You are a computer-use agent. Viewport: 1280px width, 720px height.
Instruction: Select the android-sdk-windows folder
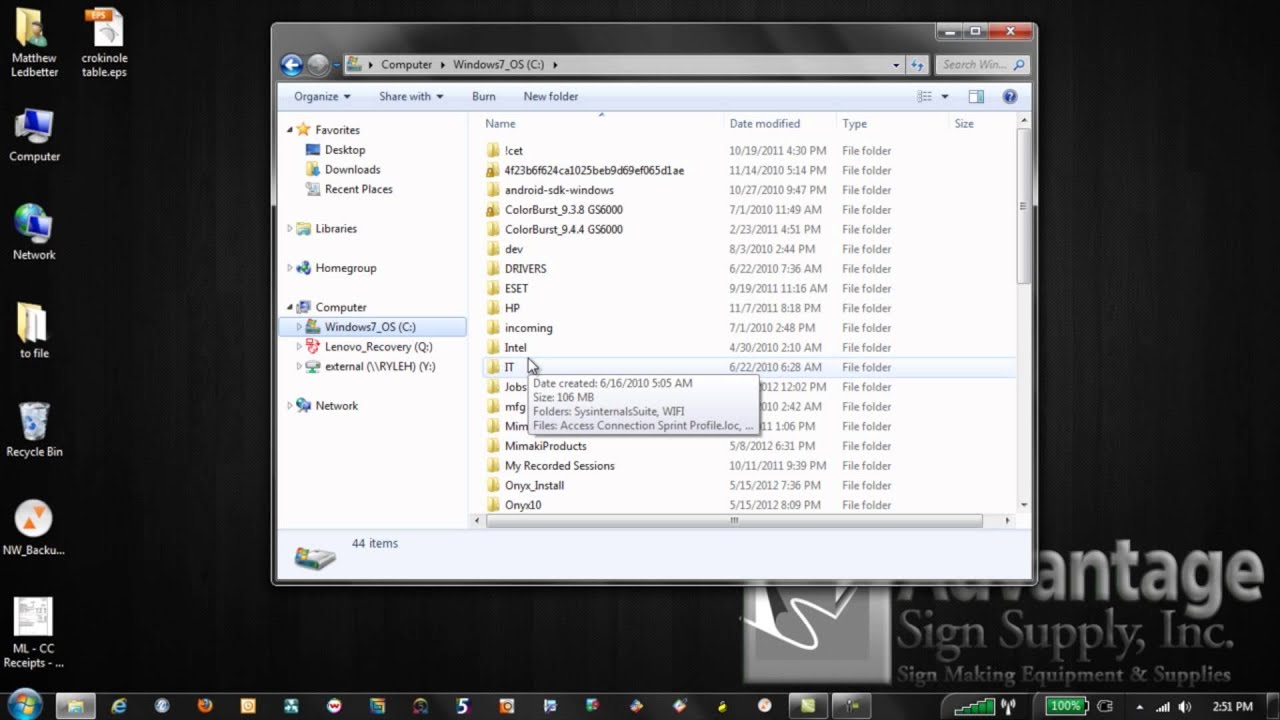click(559, 190)
